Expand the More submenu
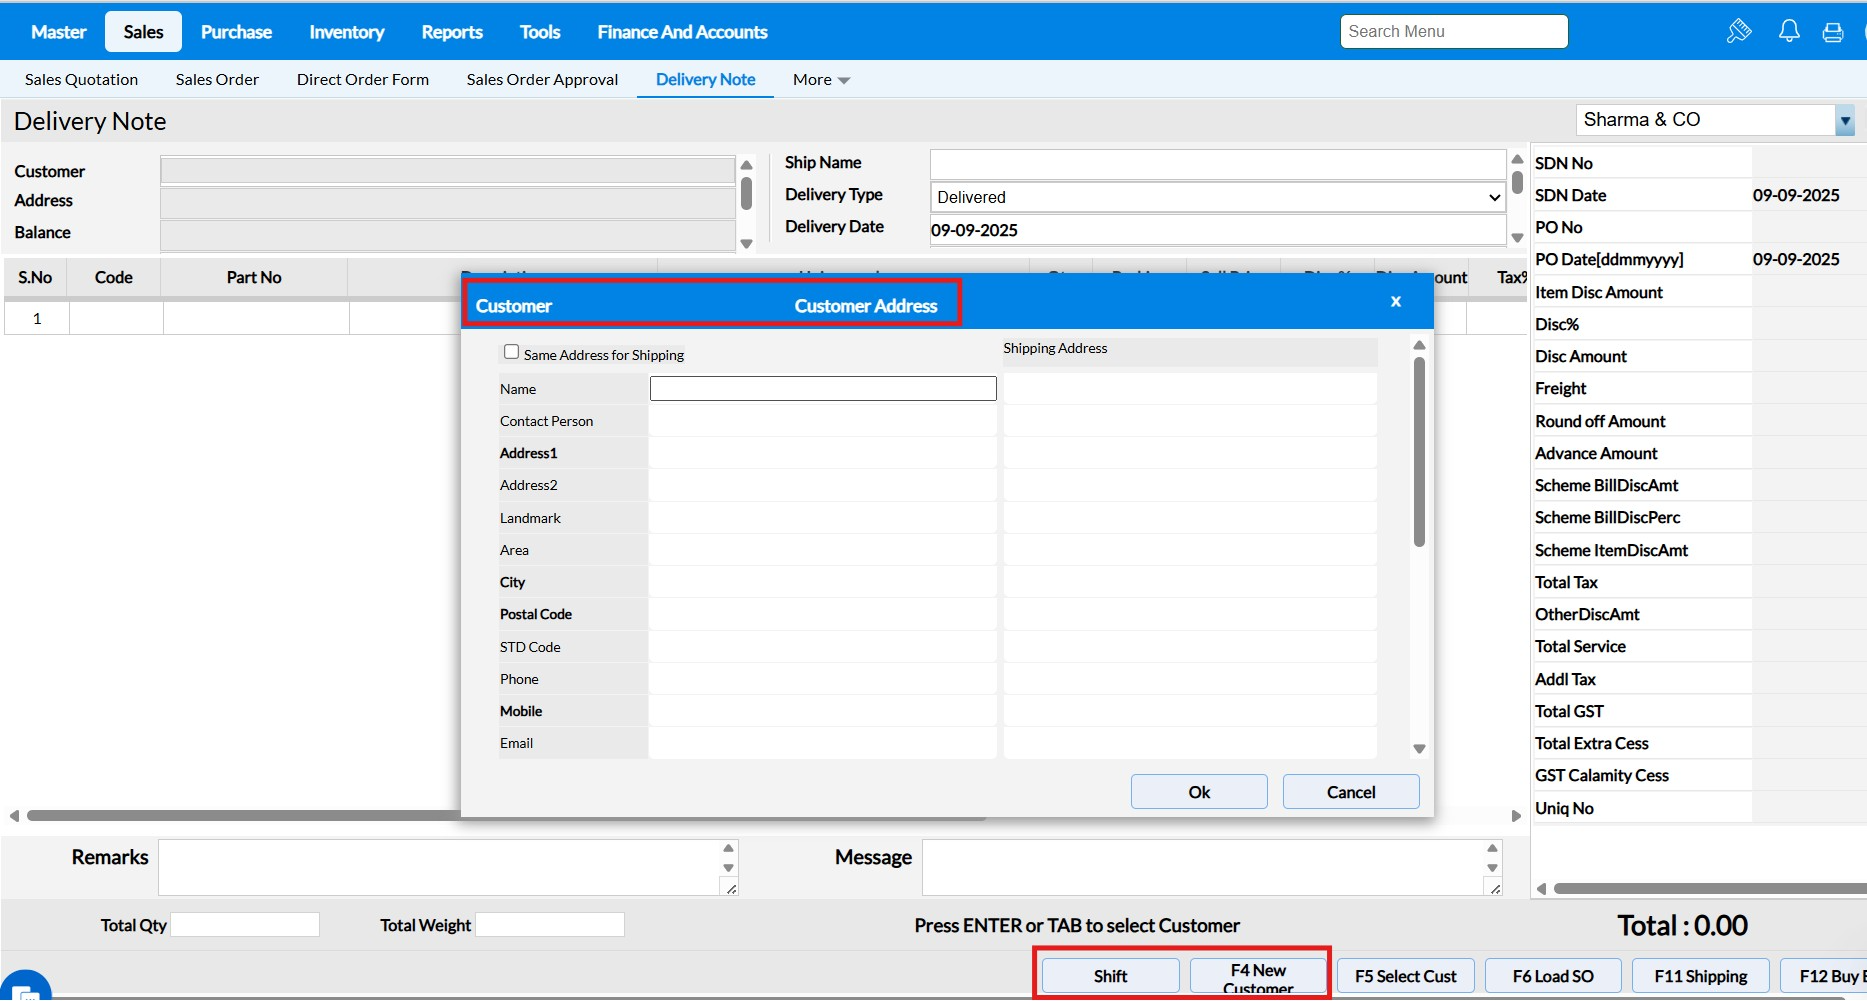This screenshot has height=1001, width=1867. pos(821,80)
